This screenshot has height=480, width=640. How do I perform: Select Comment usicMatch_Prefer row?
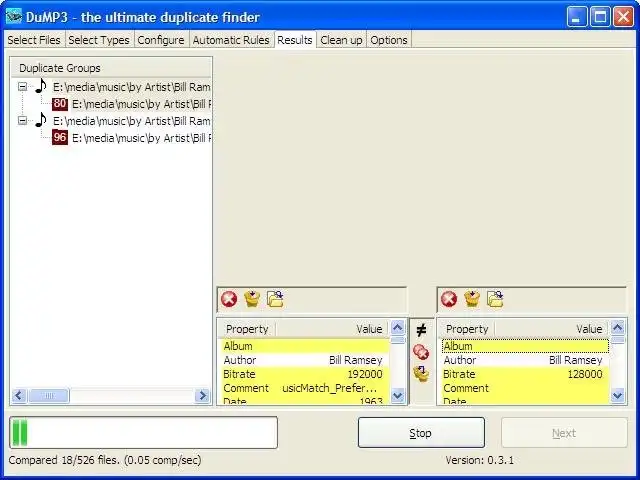click(304, 388)
